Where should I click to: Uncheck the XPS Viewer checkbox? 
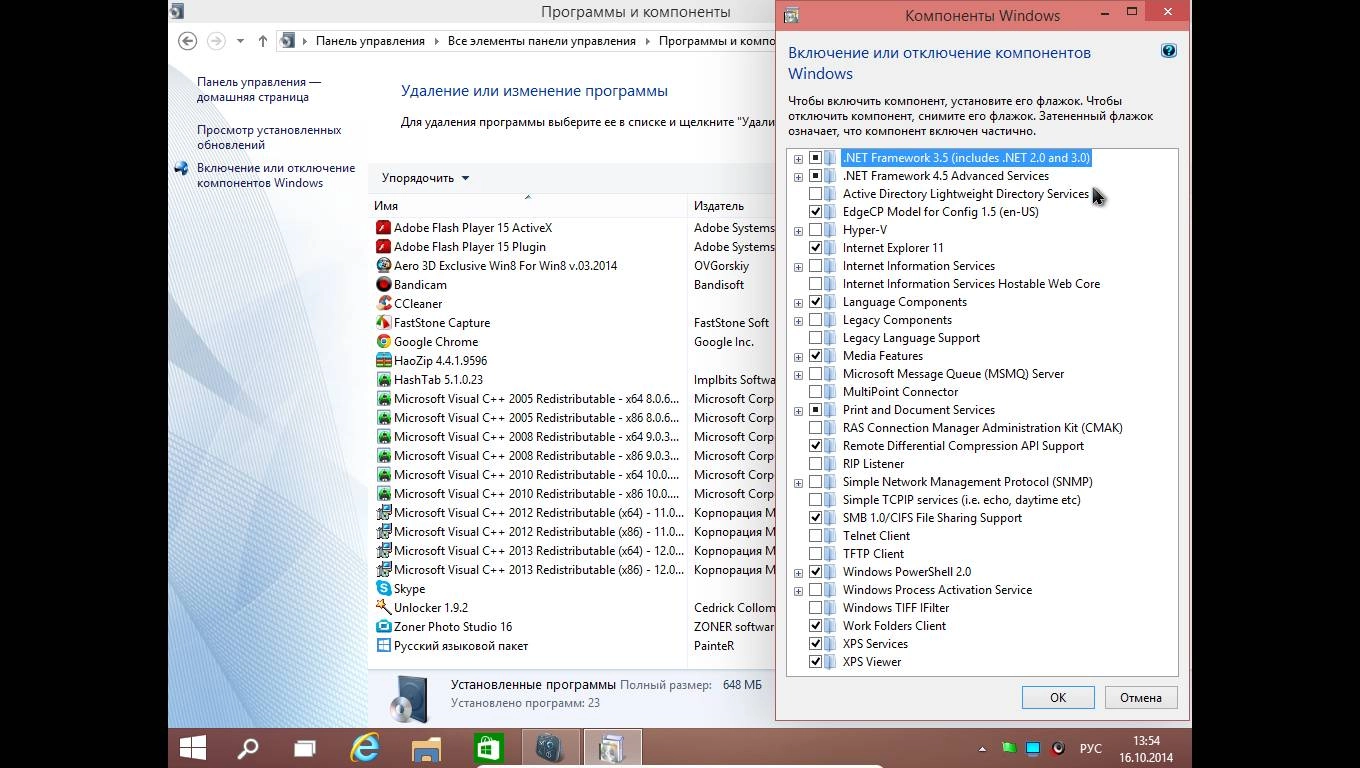(x=816, y=662)
